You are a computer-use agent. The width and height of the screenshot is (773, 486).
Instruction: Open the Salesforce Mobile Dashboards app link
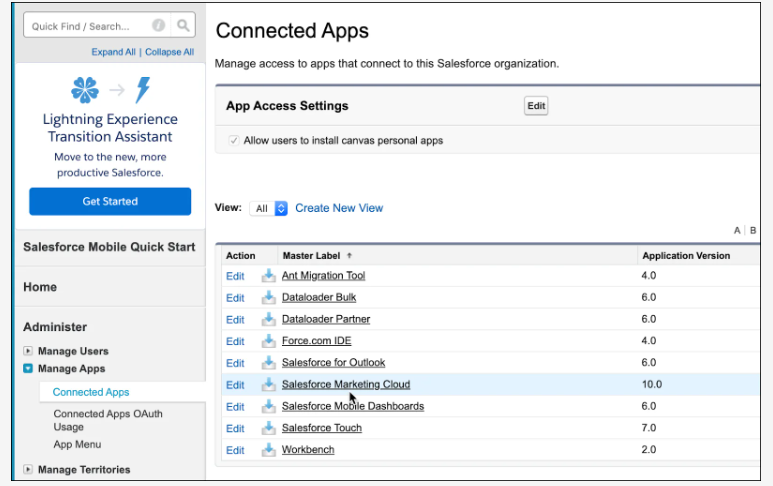point(353,406)
